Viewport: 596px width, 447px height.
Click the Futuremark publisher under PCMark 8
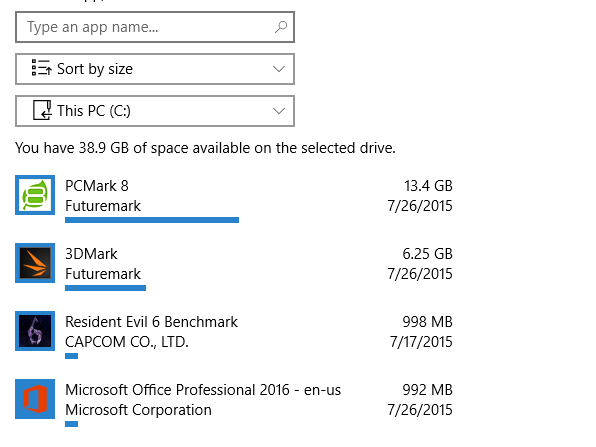tap(103, 206)
